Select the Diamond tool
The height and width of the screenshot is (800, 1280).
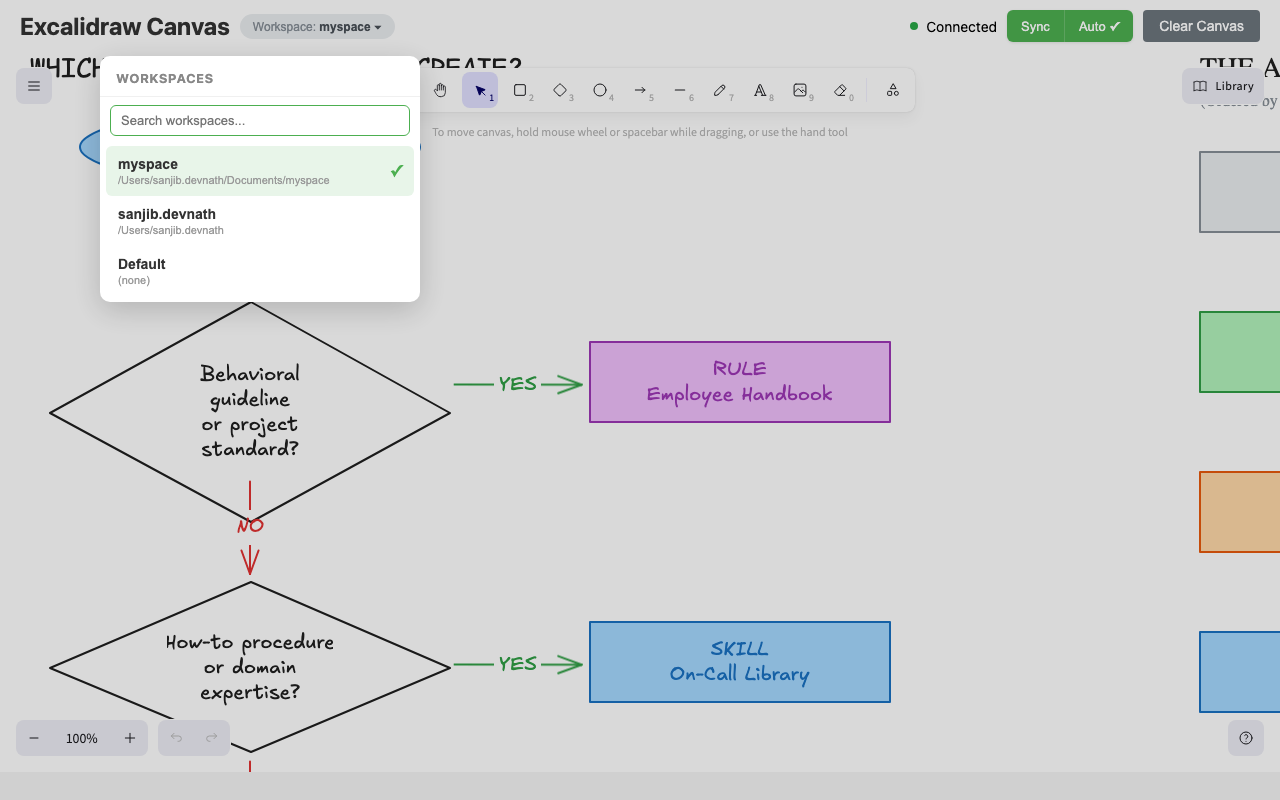click(561, 90)
